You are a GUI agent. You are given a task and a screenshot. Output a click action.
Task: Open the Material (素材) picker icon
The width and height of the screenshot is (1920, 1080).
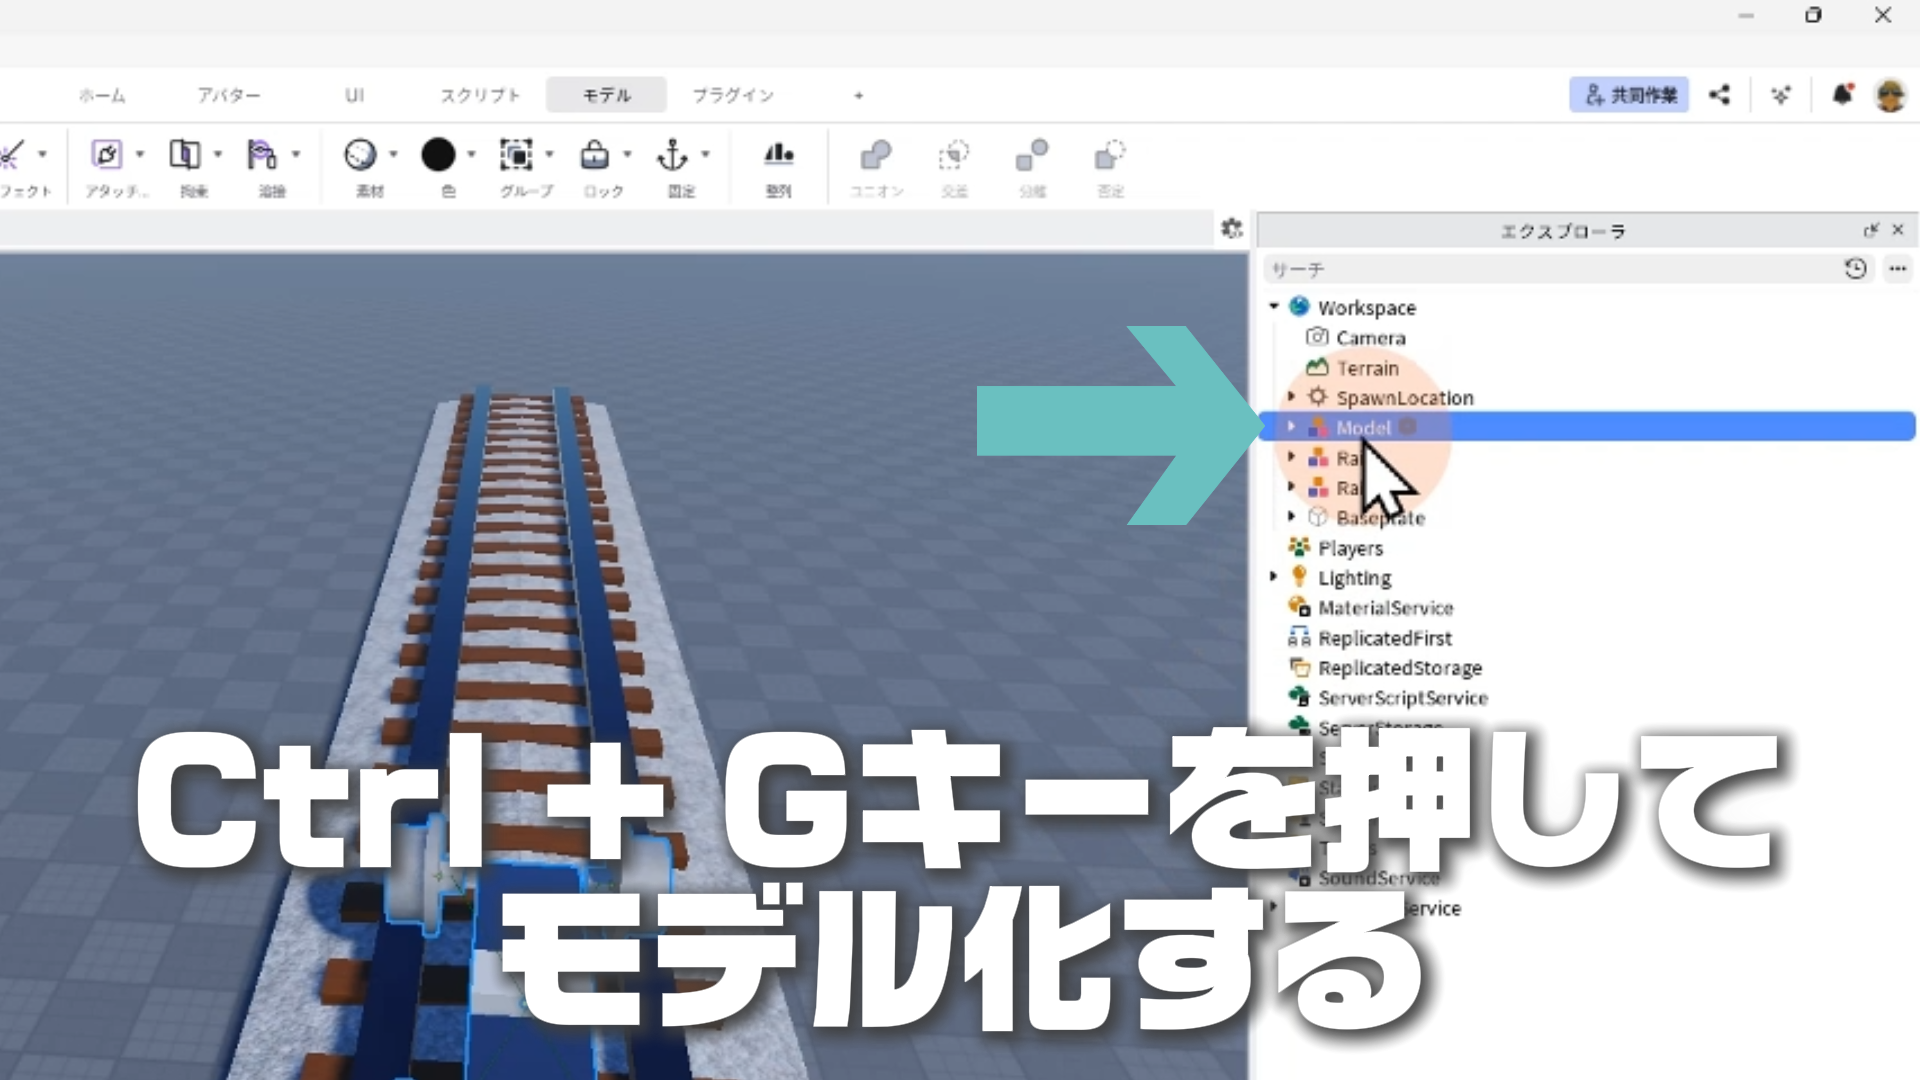tap(360, 155)
